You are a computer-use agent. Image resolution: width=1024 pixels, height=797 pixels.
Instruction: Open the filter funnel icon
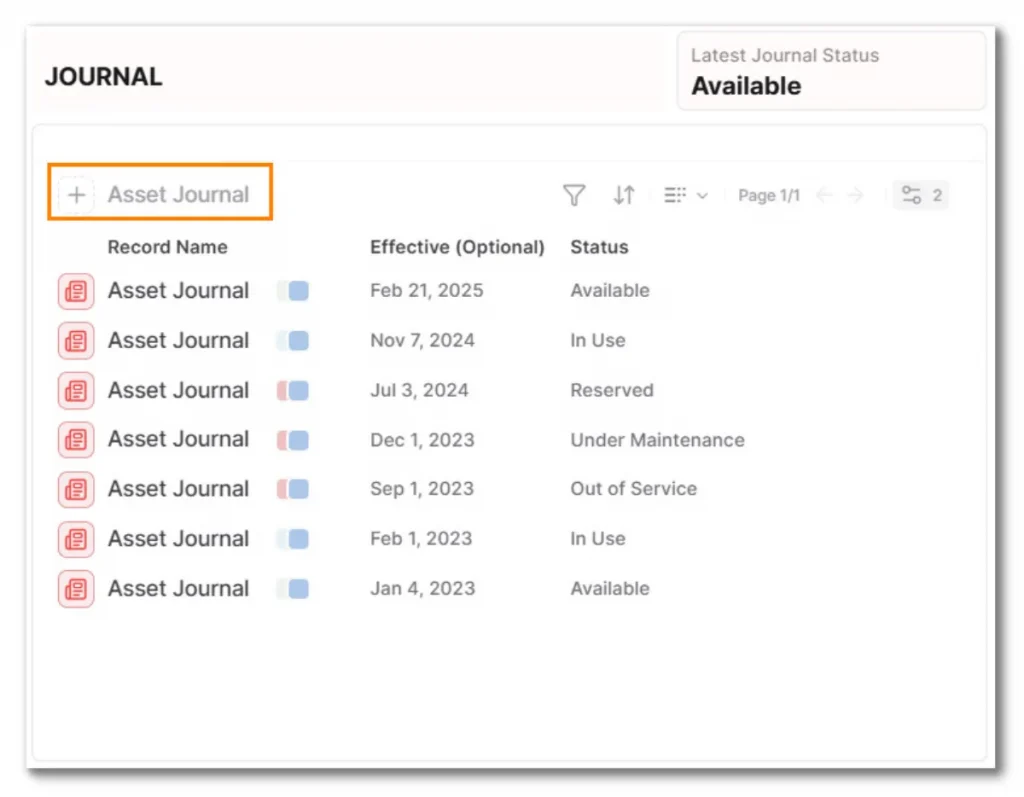point(573,195)
